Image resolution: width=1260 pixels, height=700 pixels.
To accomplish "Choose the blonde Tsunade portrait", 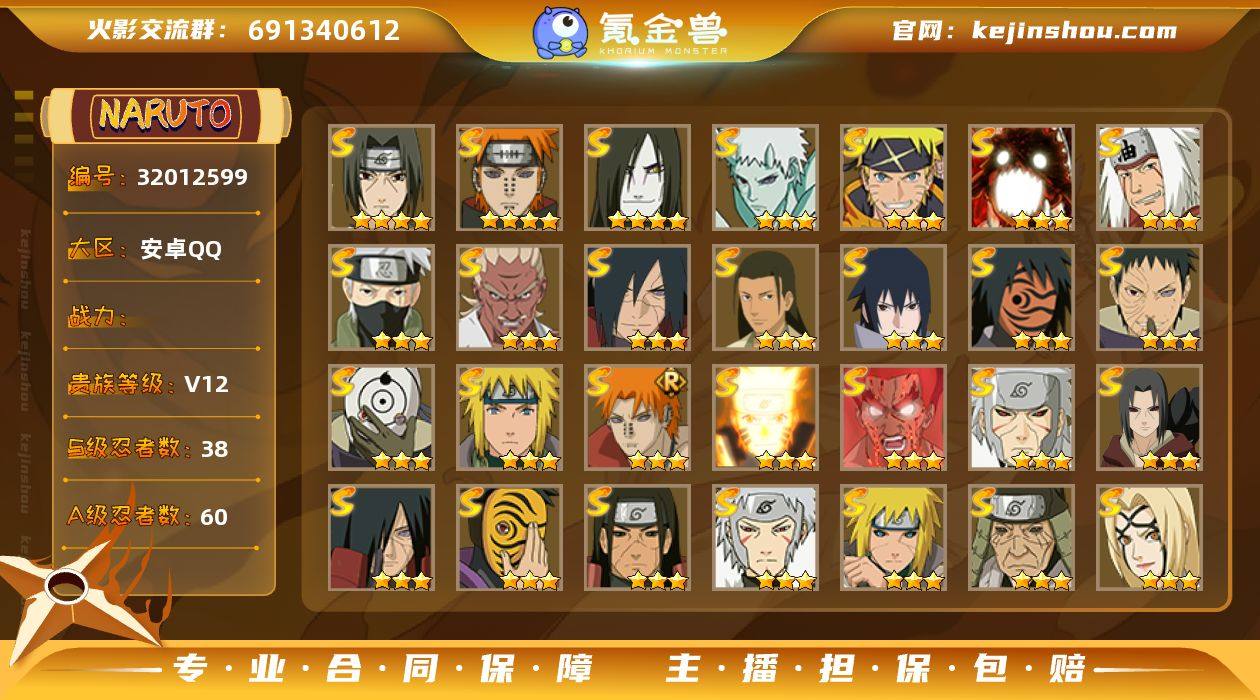I will (x=1149, y=537).
